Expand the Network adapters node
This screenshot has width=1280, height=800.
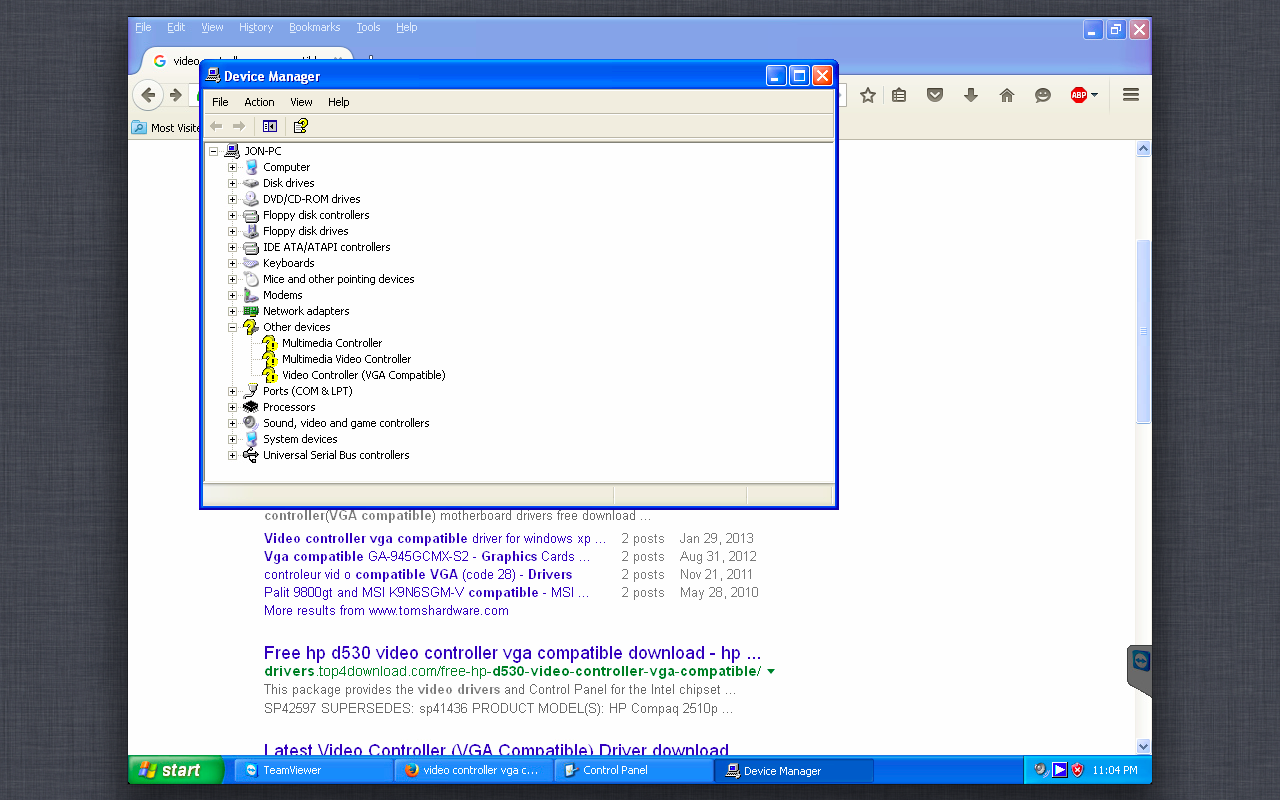[231, 311]
